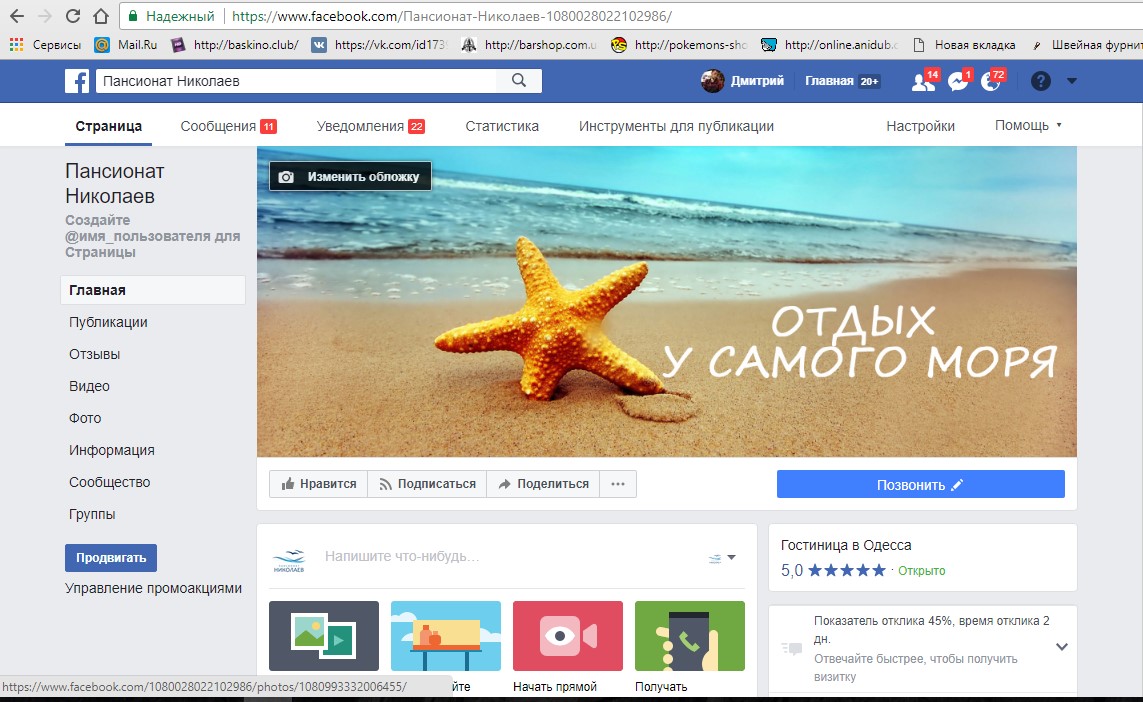Click the Подписаться button
The width and height of the screenshot is (1143, 702).
(x=427, y=484)
